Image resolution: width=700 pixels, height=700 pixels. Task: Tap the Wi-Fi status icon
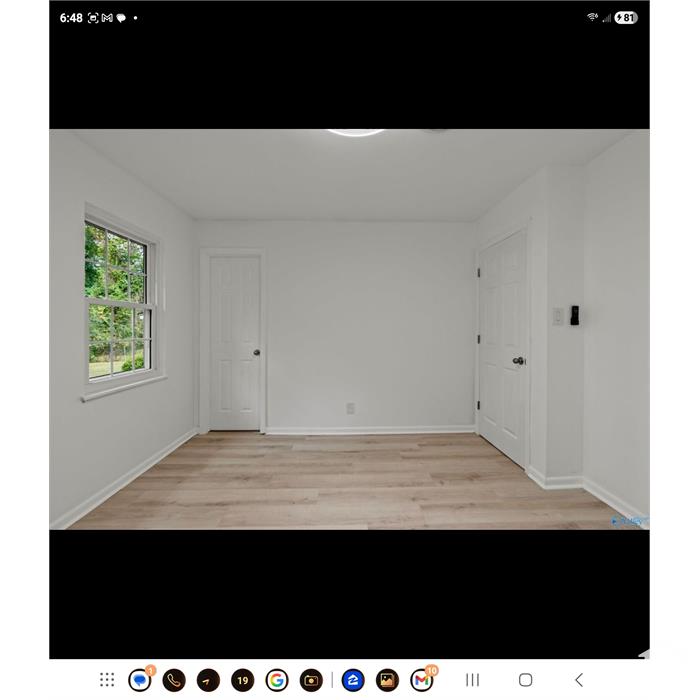[x=592, y=17]
